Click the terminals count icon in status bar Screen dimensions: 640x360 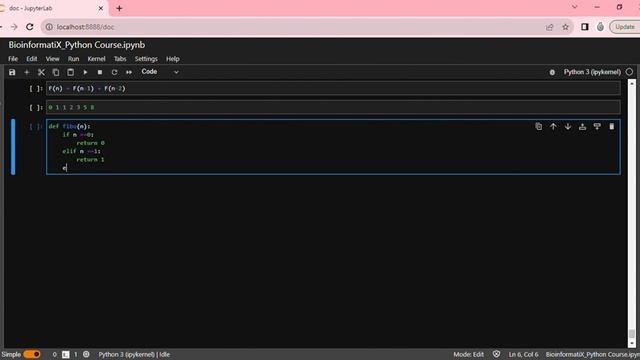point(66,354)
